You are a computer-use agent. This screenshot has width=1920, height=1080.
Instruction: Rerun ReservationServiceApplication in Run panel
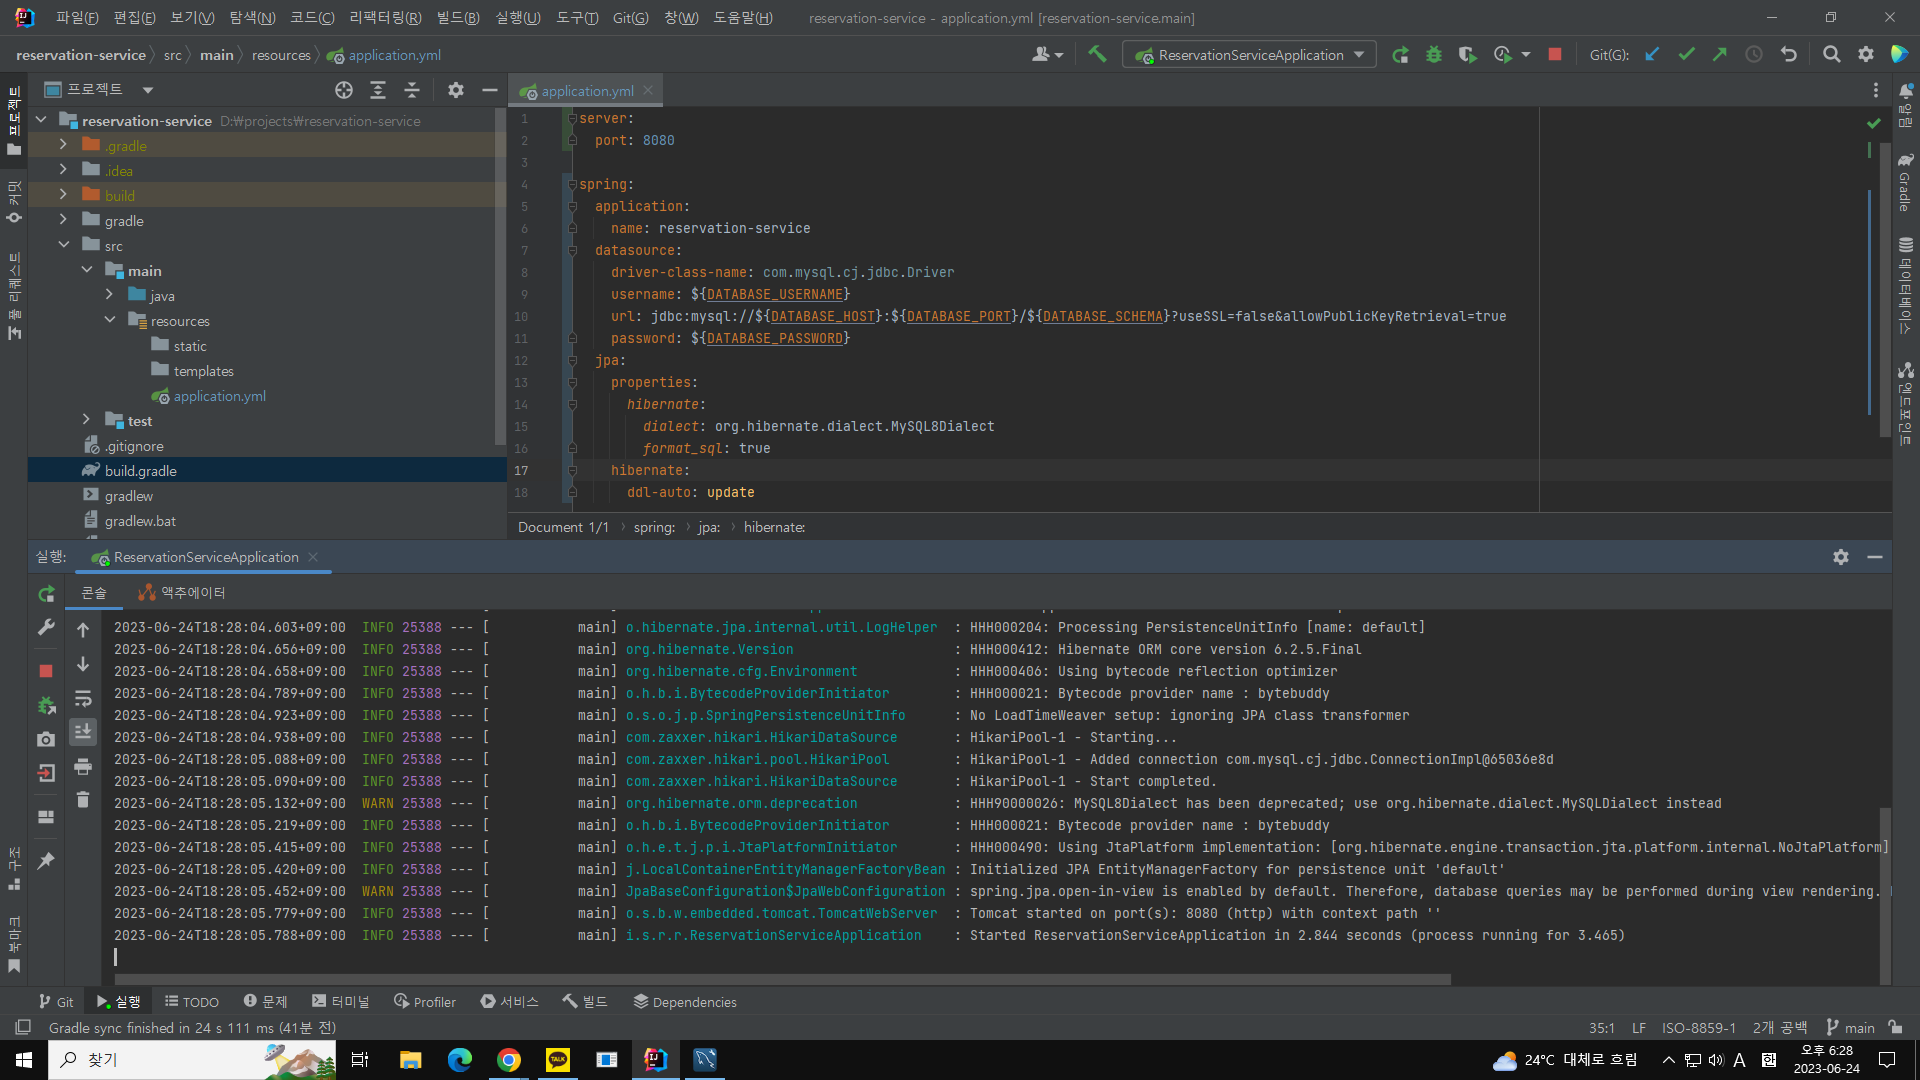46,594
